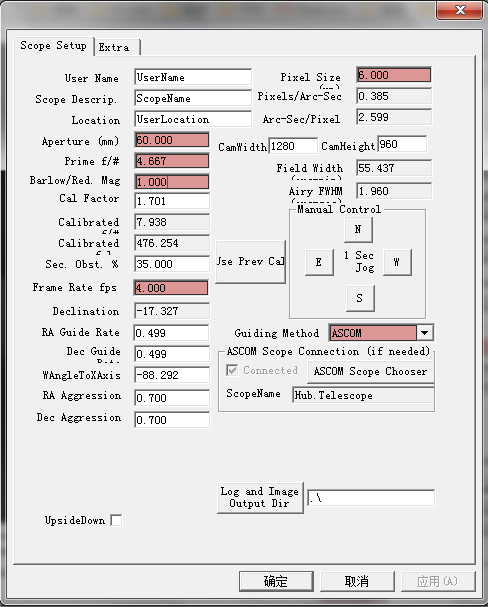Click the RA Aggression field
Screen dimensions: 488x607
click(x=172, y=398)
